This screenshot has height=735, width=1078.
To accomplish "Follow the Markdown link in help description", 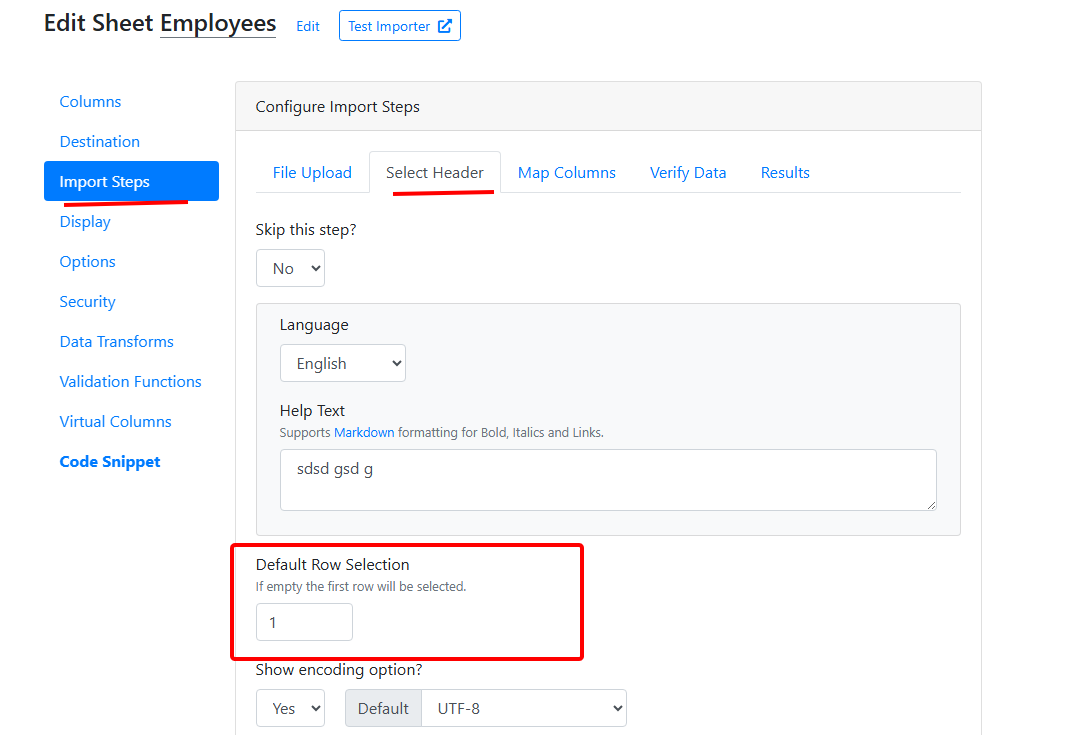I will coord(364,432).
